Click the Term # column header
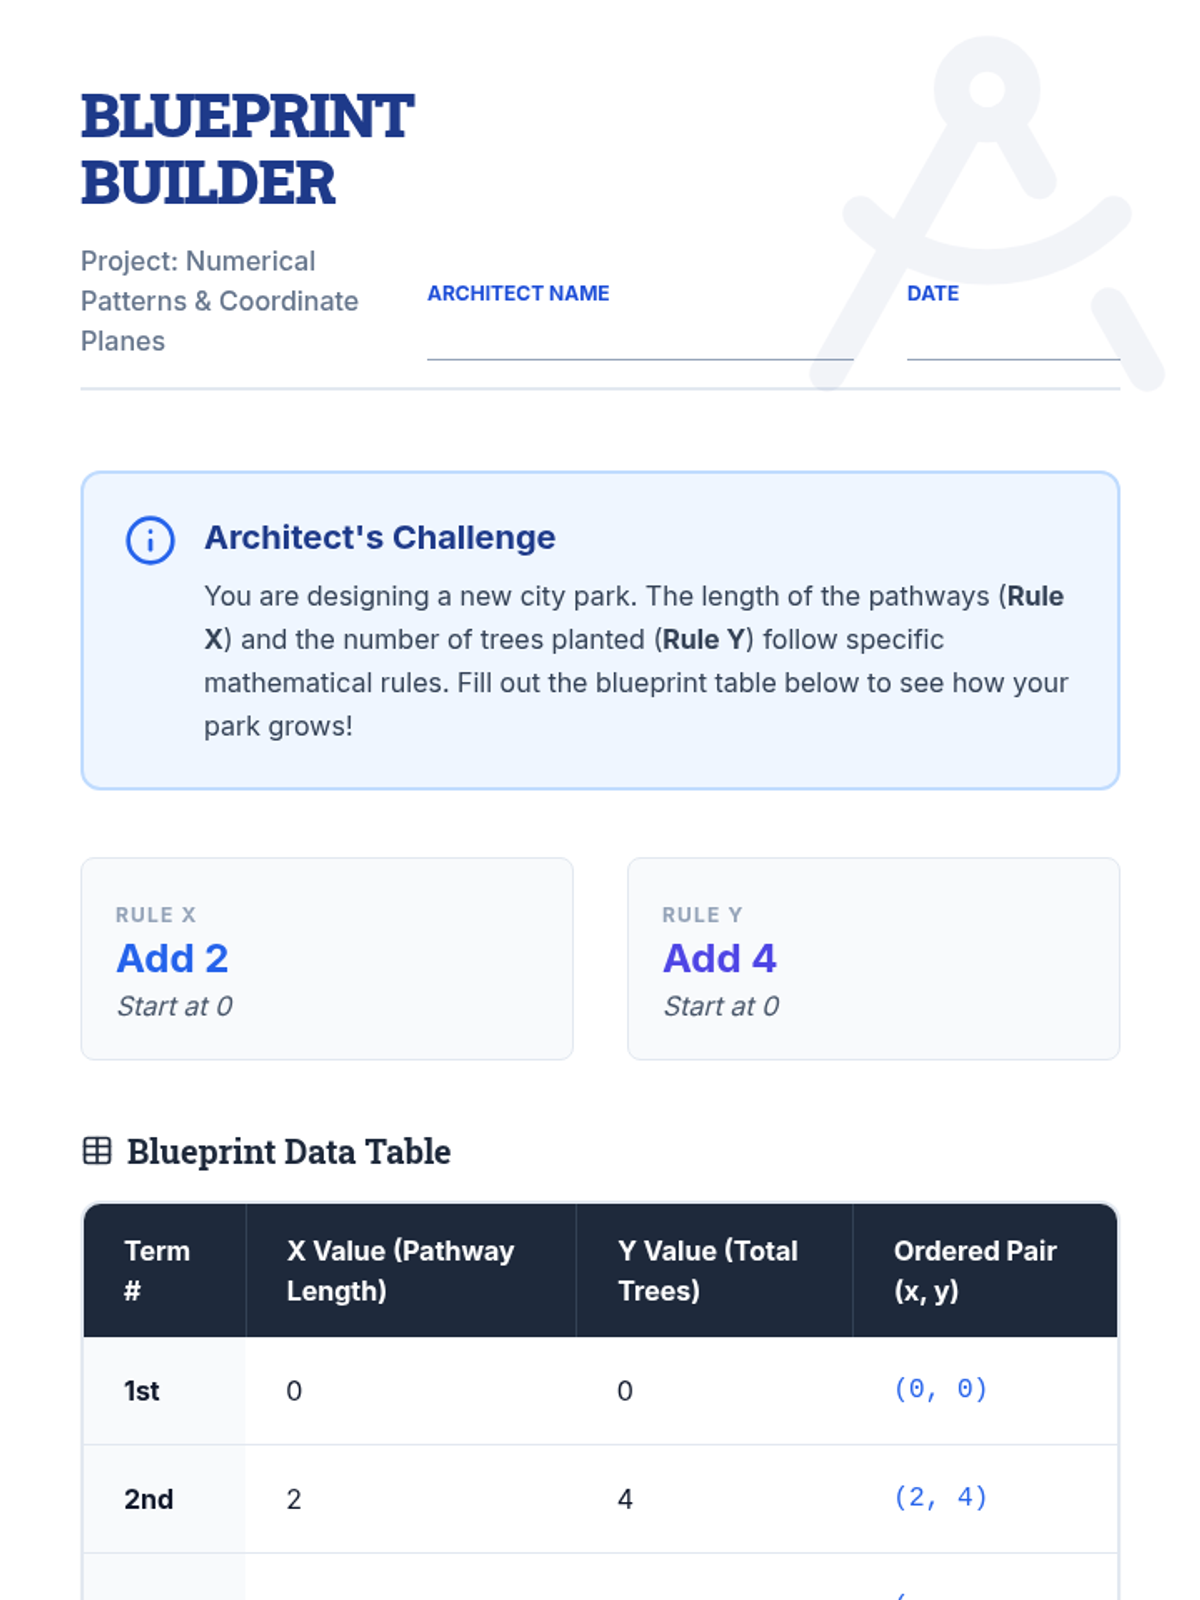This screenshot has height=1600, width=1200. tap(157, 1270)
